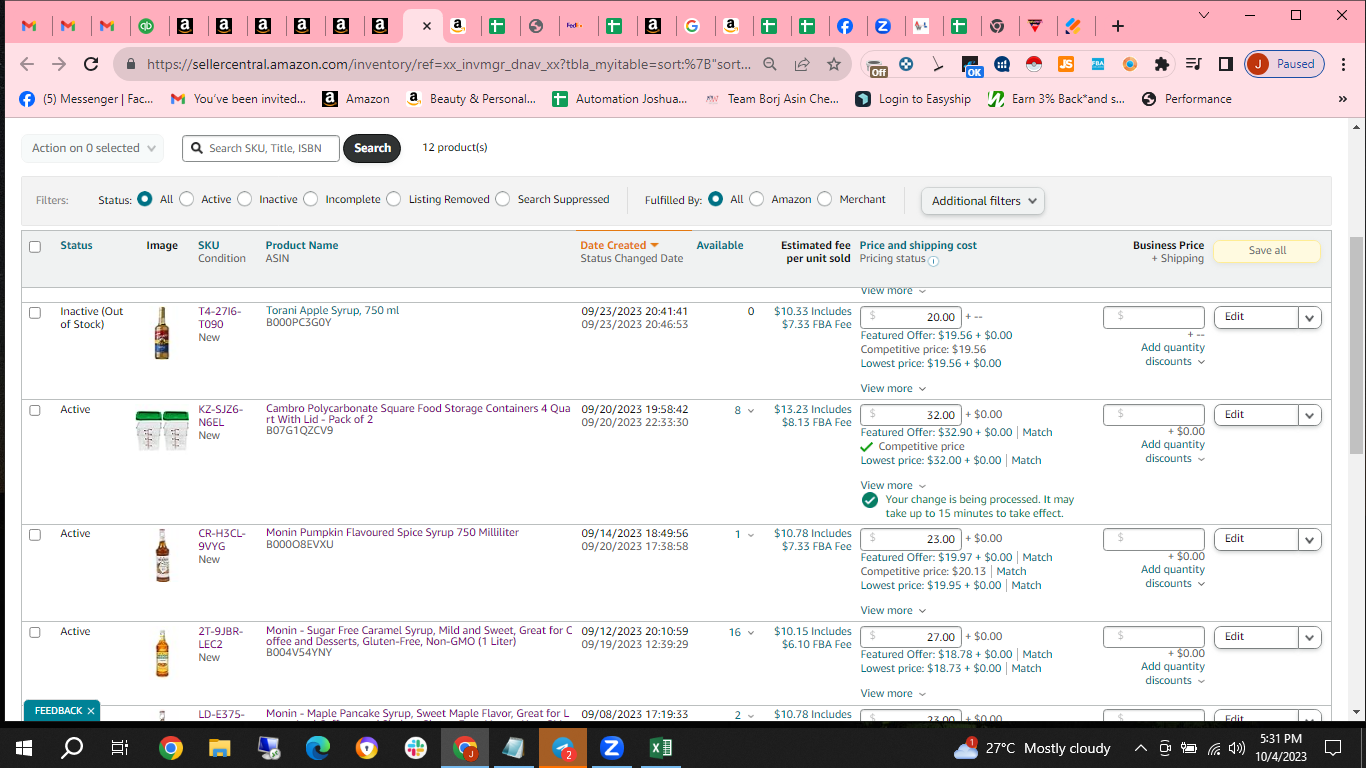Sort the table by Date Created
The height and width of the screenshot is (768, 1366).
coord(619,246)
